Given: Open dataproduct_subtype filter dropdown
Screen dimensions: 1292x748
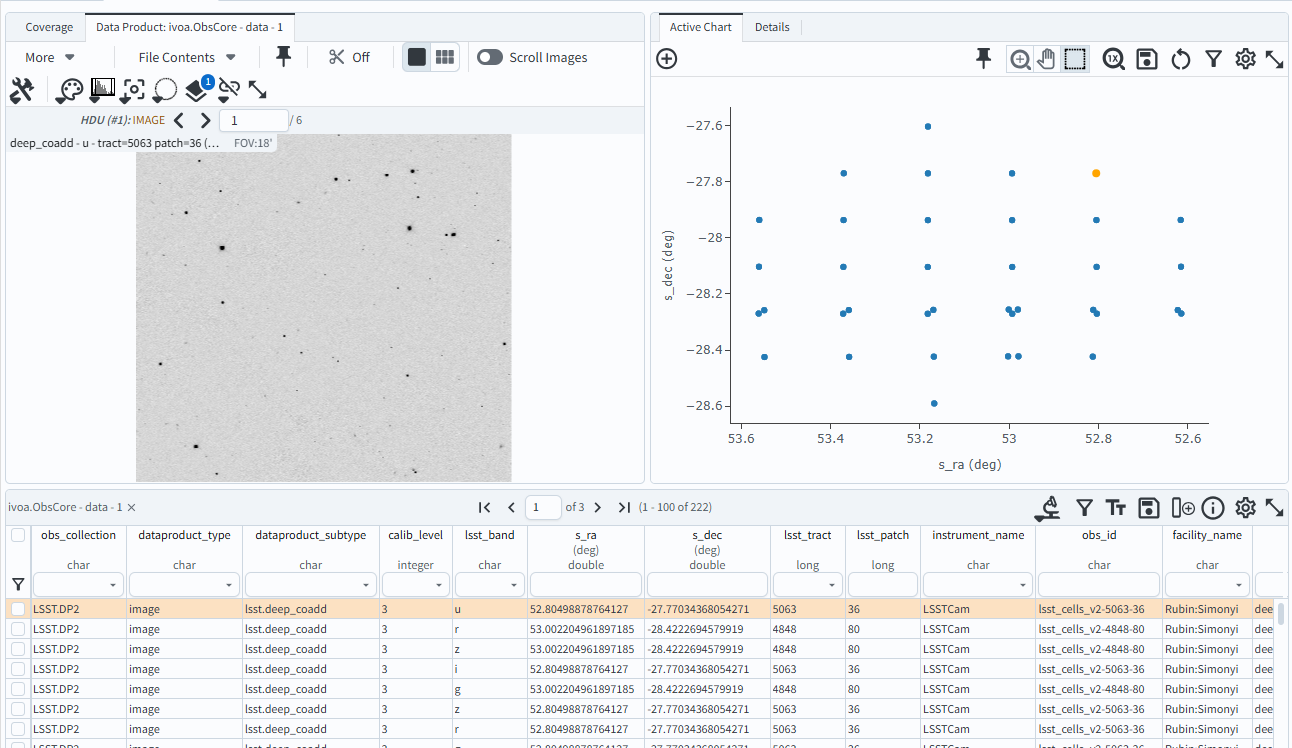Looking at the screenshot, I should (x=365, y=584).
